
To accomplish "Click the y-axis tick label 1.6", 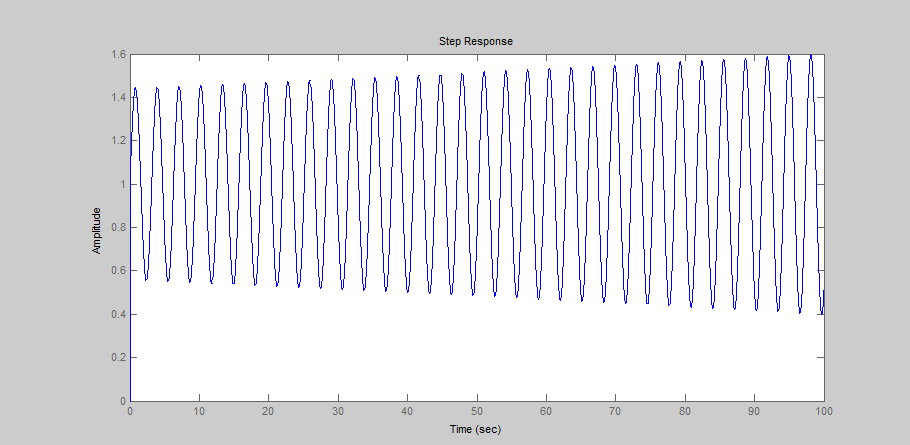I will 118,54.
